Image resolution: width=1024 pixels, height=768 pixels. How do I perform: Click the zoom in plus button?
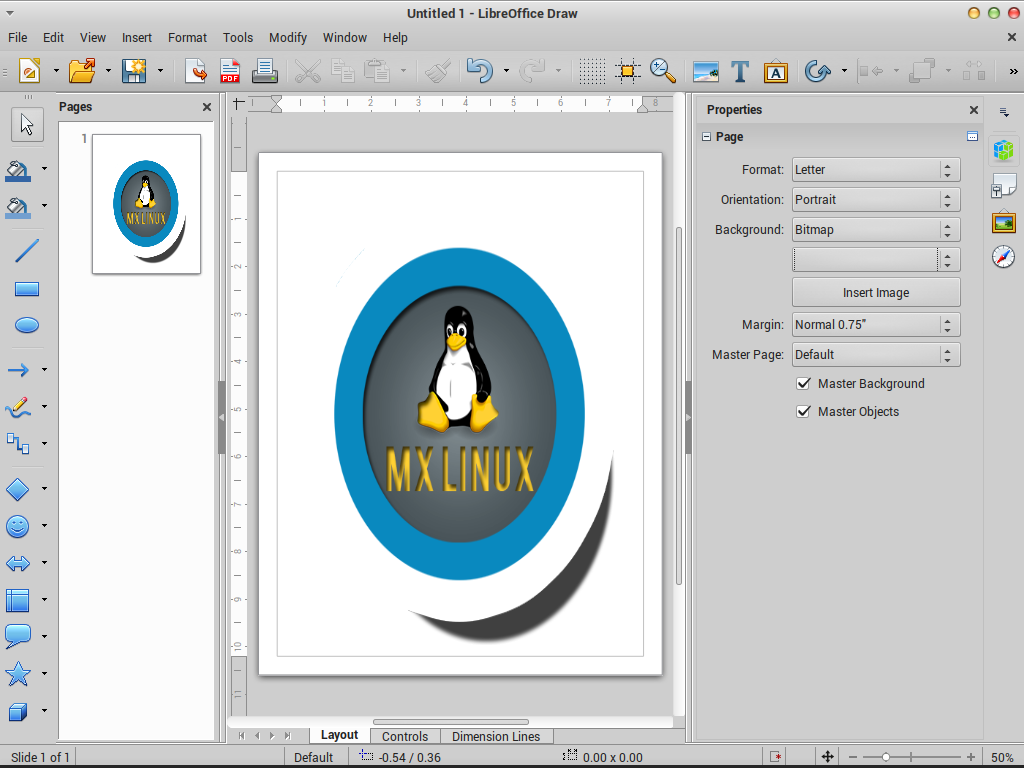tap(971, 757)
